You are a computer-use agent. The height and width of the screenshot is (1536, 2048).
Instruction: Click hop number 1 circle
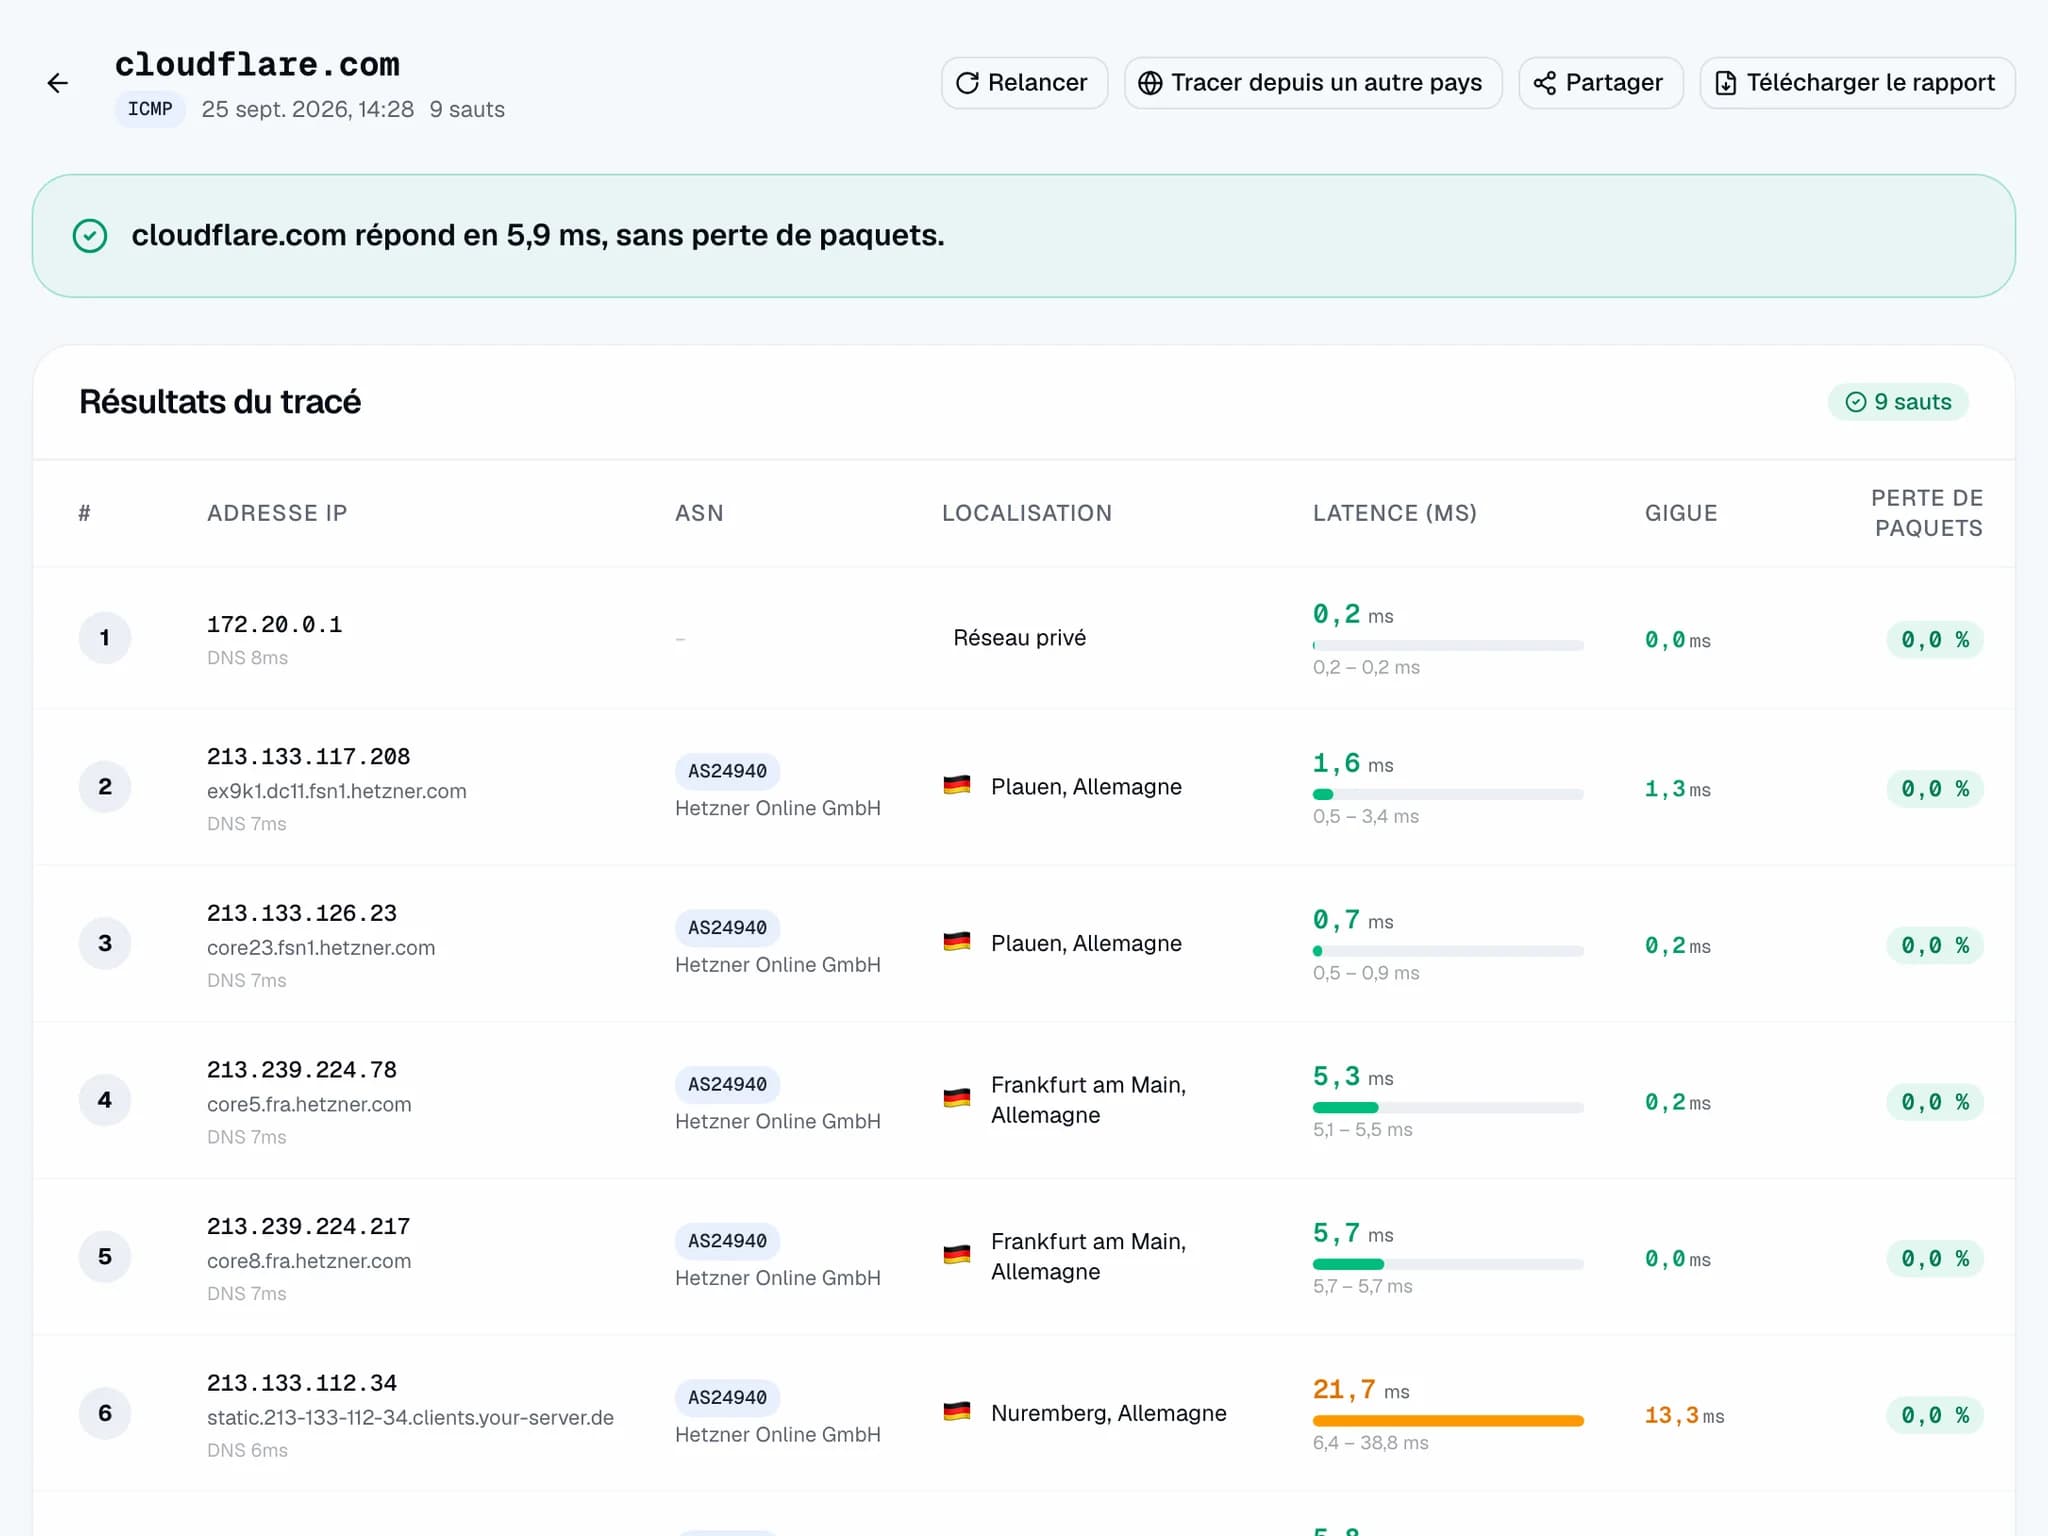(105, 638)
